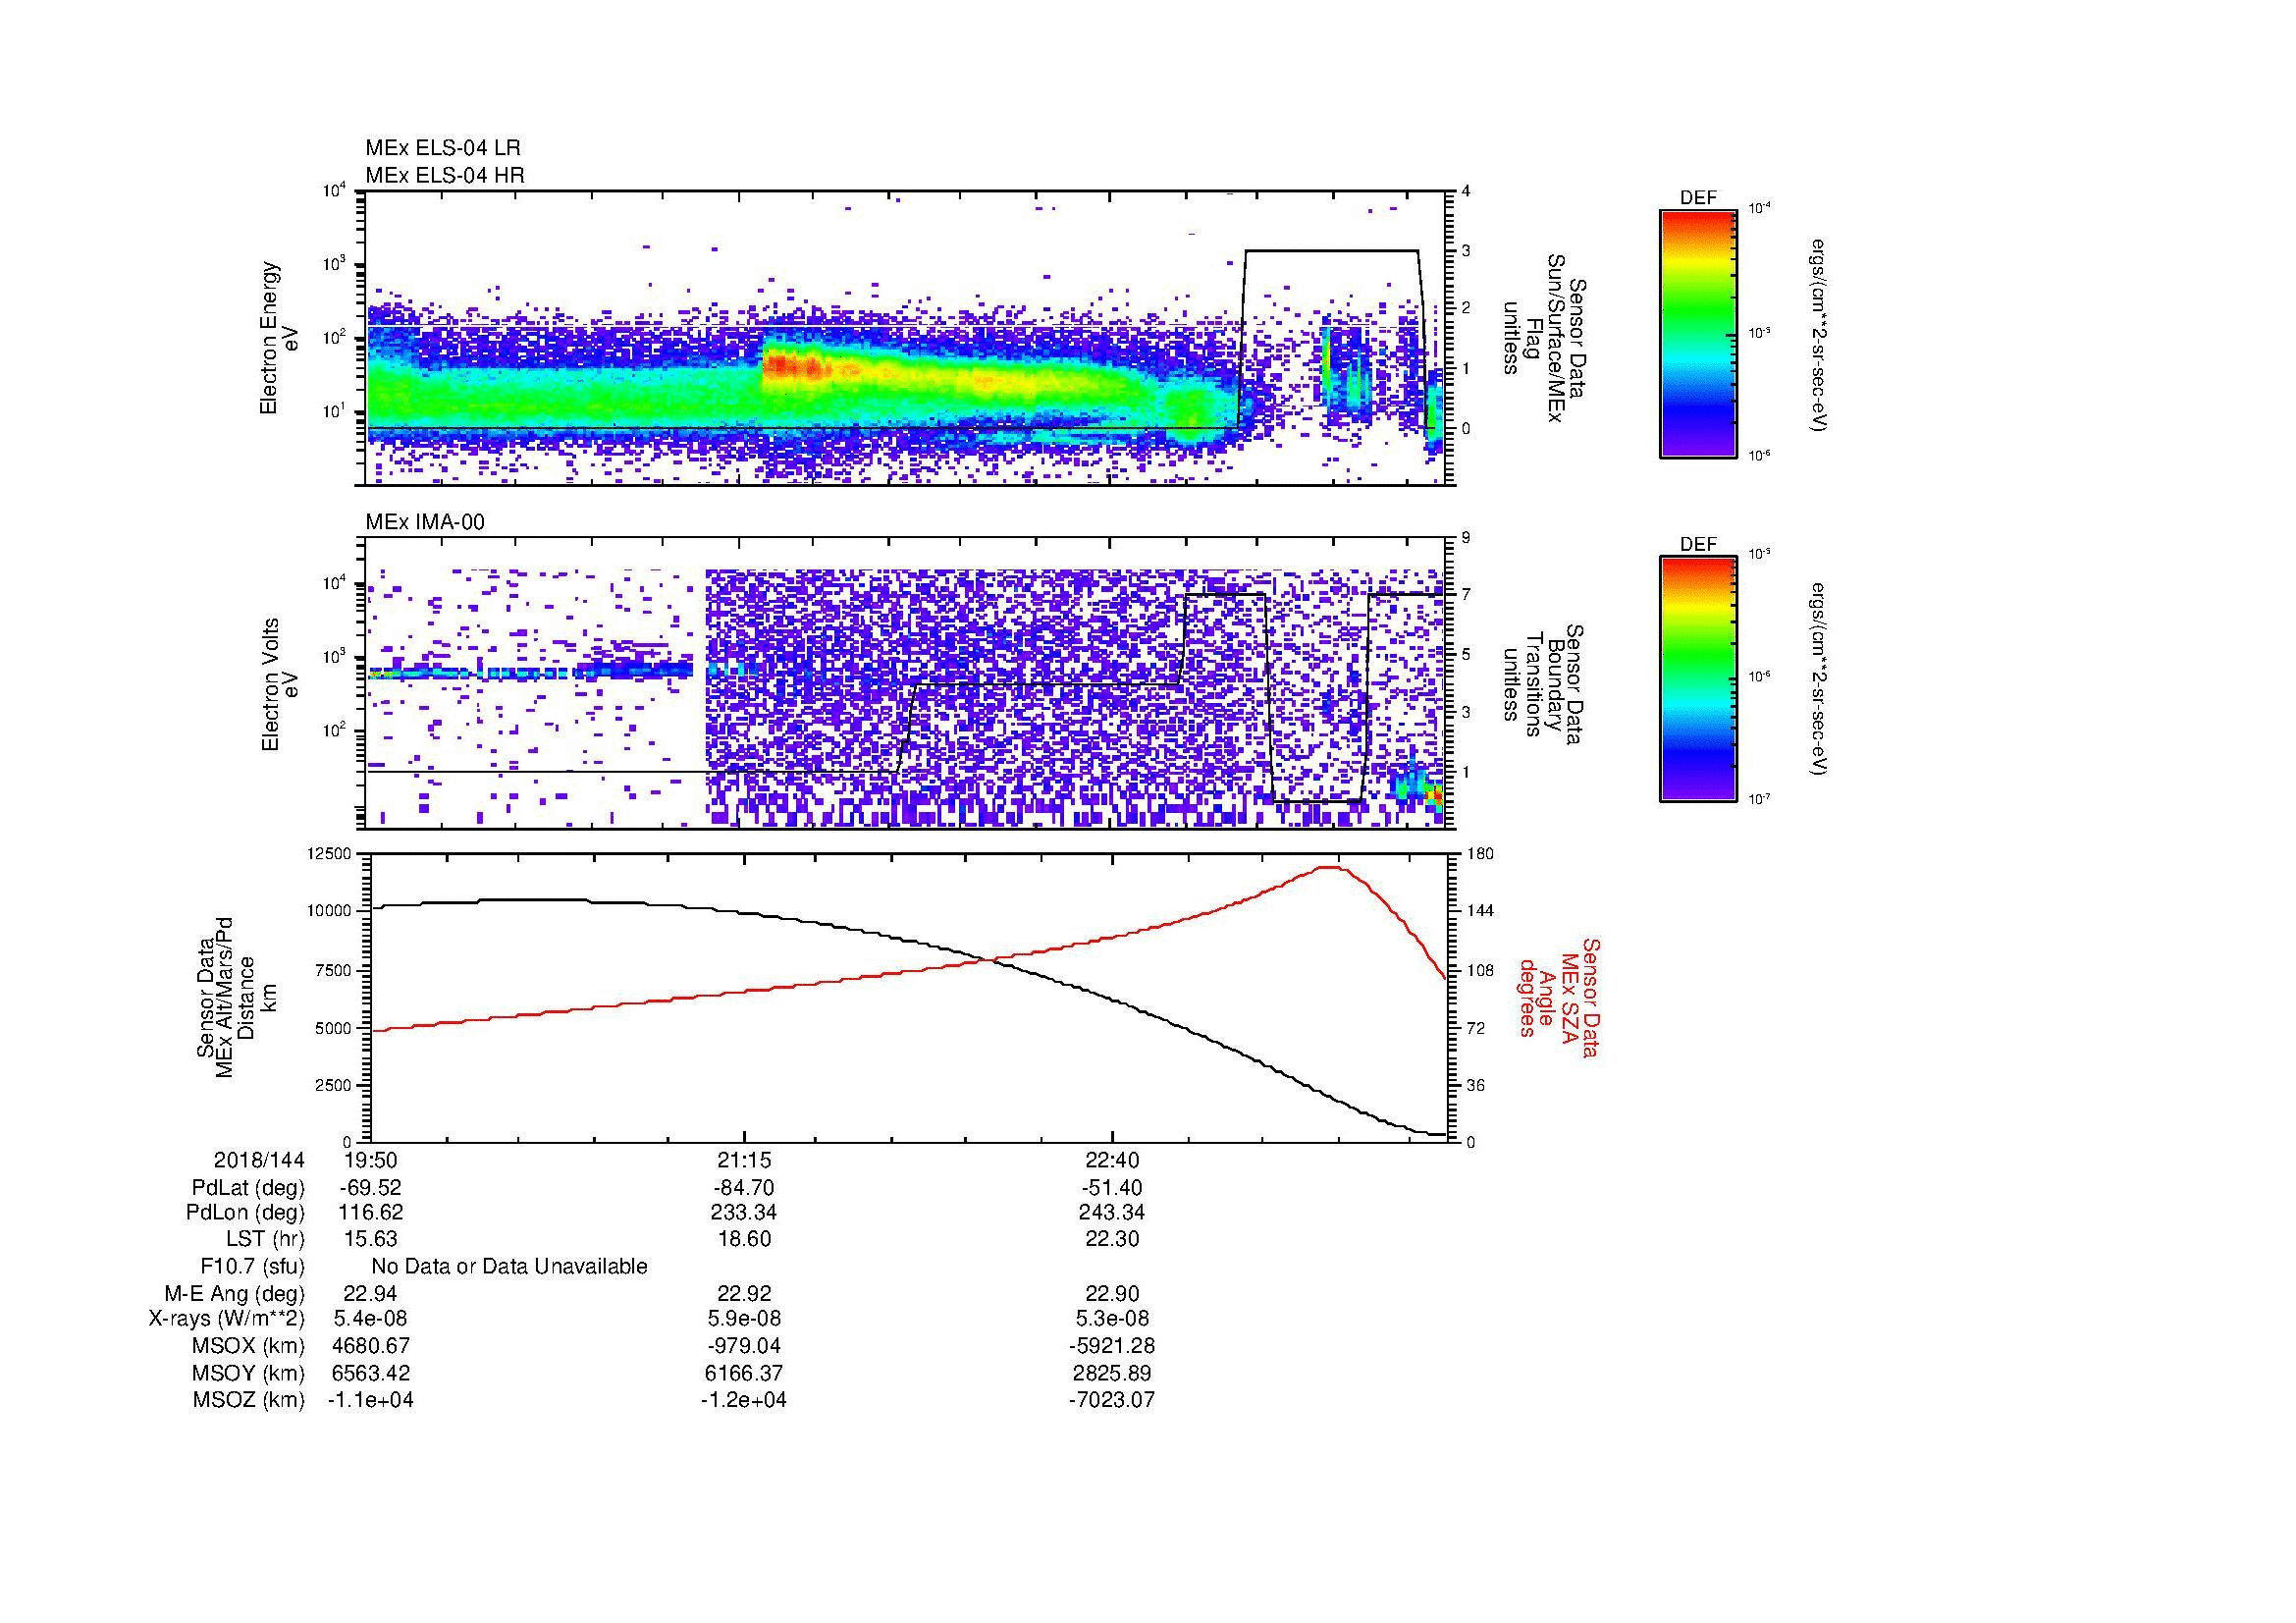Click the date label '2018/144'
The width and height of the screenshot is (2296, 1623).
pyautogui.click(x=259, y=1160)
